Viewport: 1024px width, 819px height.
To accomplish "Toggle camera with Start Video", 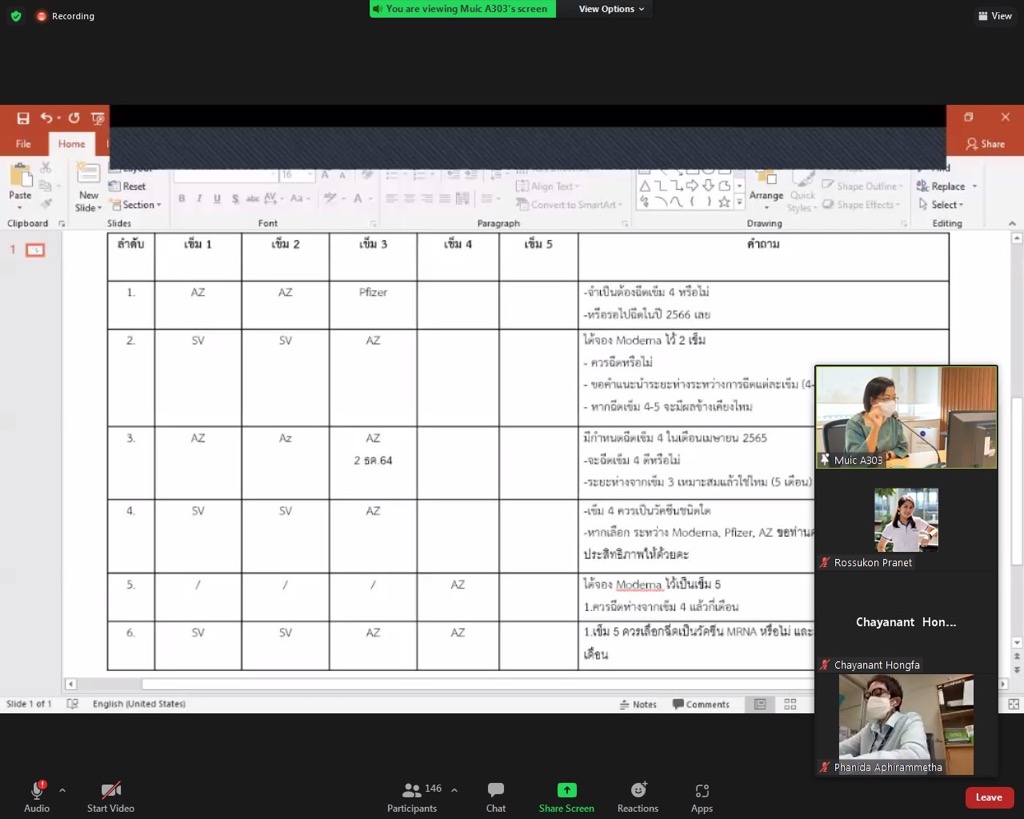I will coord(110,797).
